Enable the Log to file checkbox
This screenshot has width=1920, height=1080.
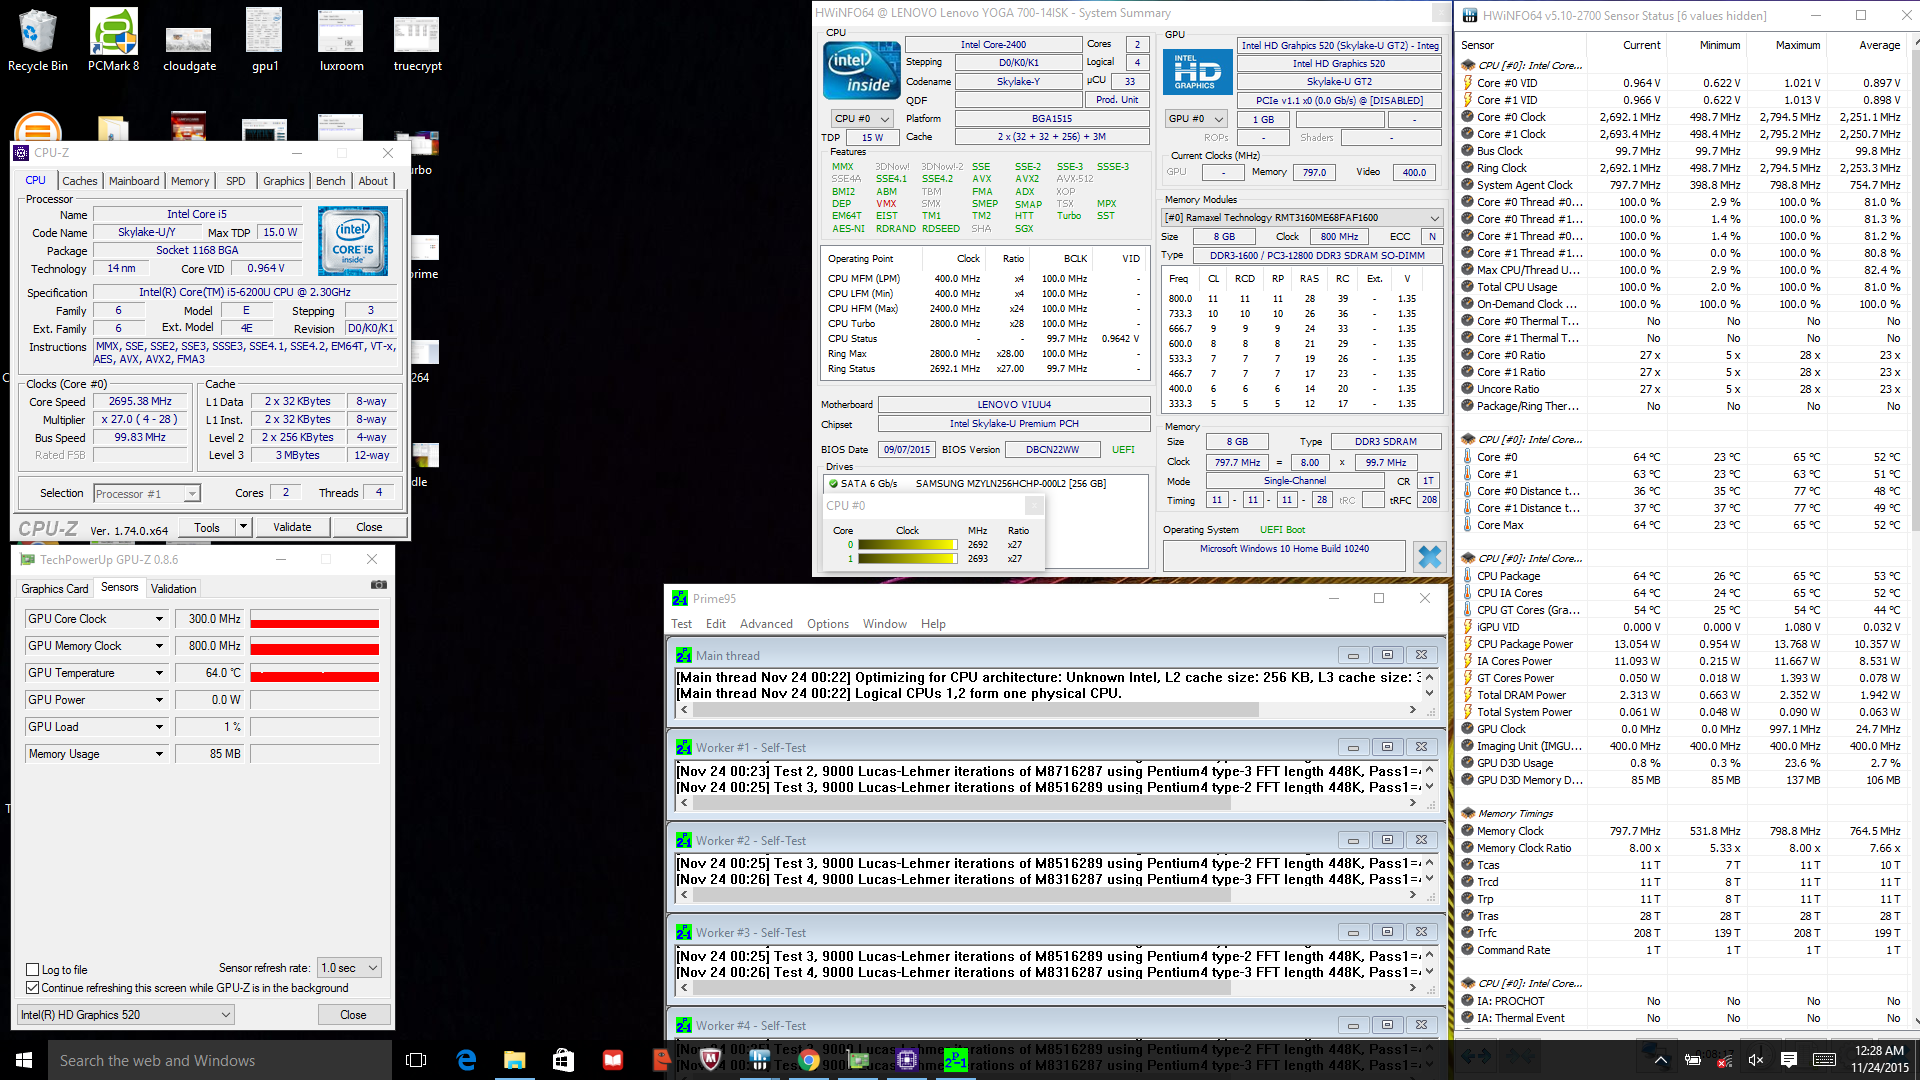(x=33, y=969)
